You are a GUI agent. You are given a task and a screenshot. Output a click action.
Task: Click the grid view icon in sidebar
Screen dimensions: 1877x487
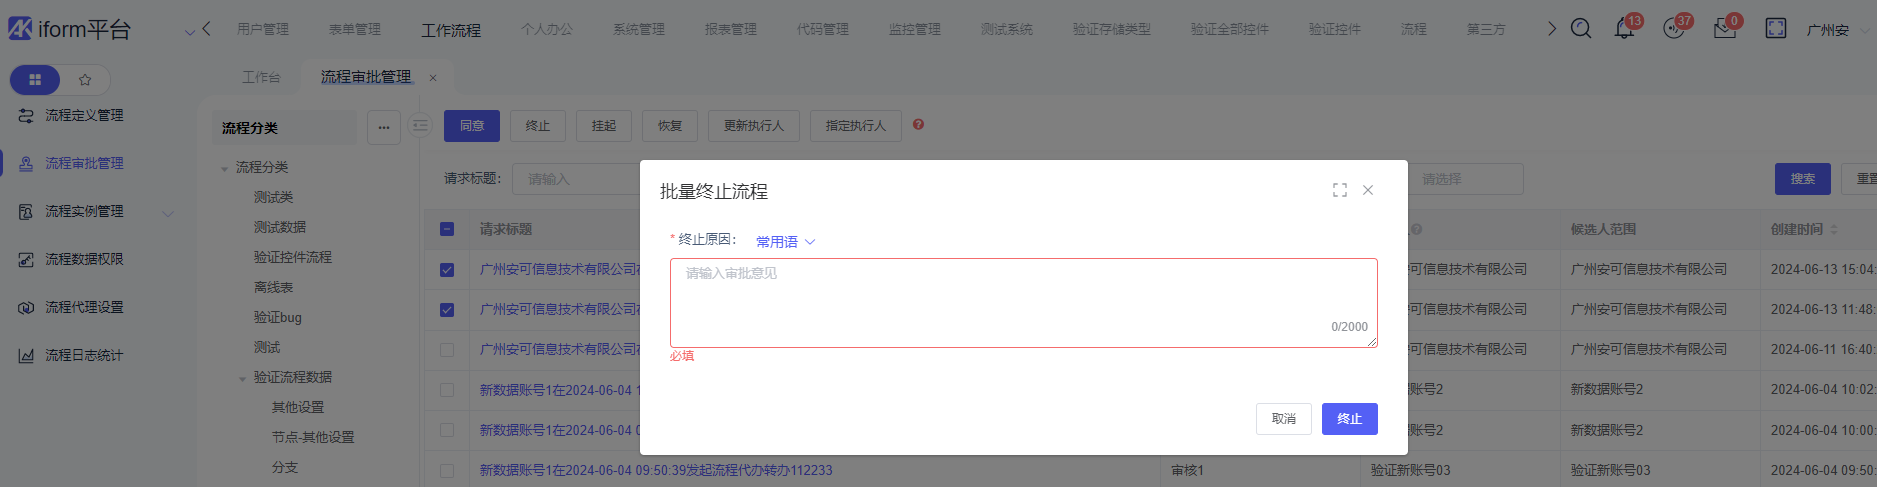click(x=35, y=79)
